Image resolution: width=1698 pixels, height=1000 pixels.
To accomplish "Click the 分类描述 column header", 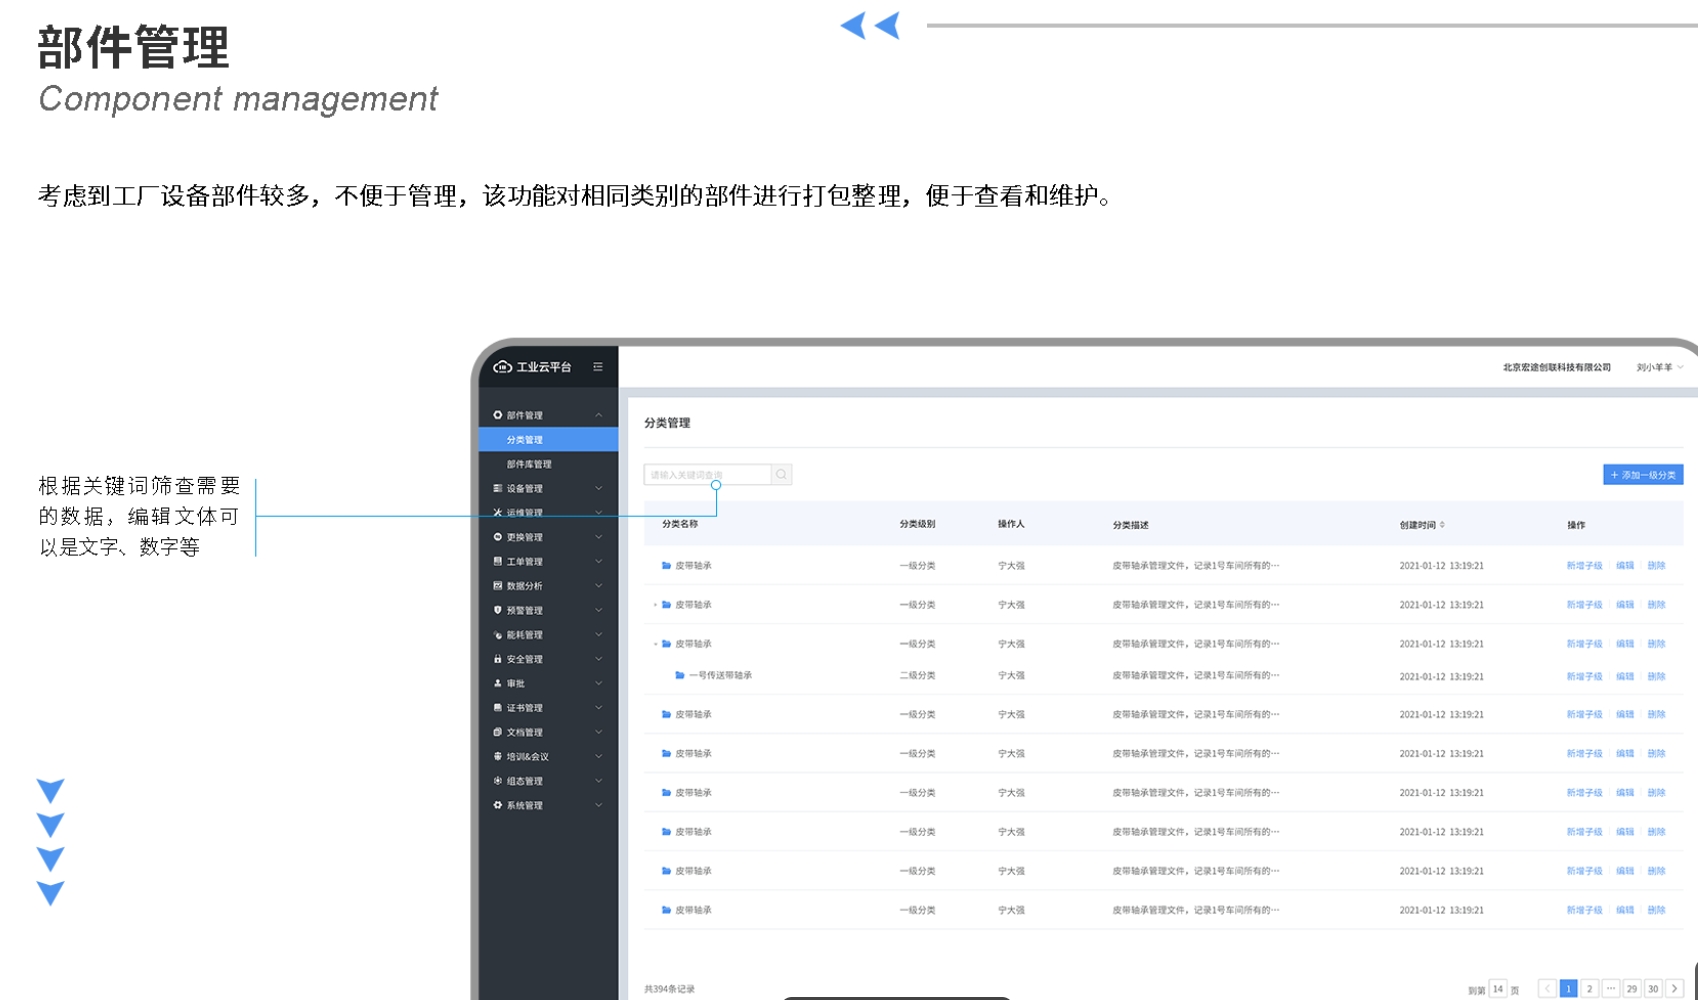I will coord(1131,525).
